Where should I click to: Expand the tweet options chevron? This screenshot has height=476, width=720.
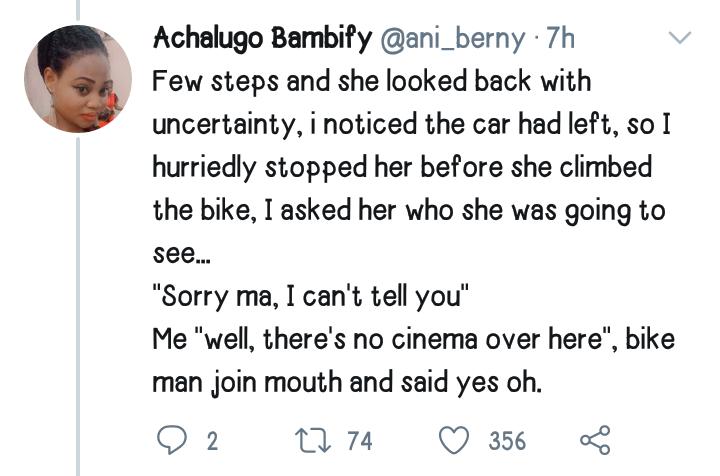(679, 40)
